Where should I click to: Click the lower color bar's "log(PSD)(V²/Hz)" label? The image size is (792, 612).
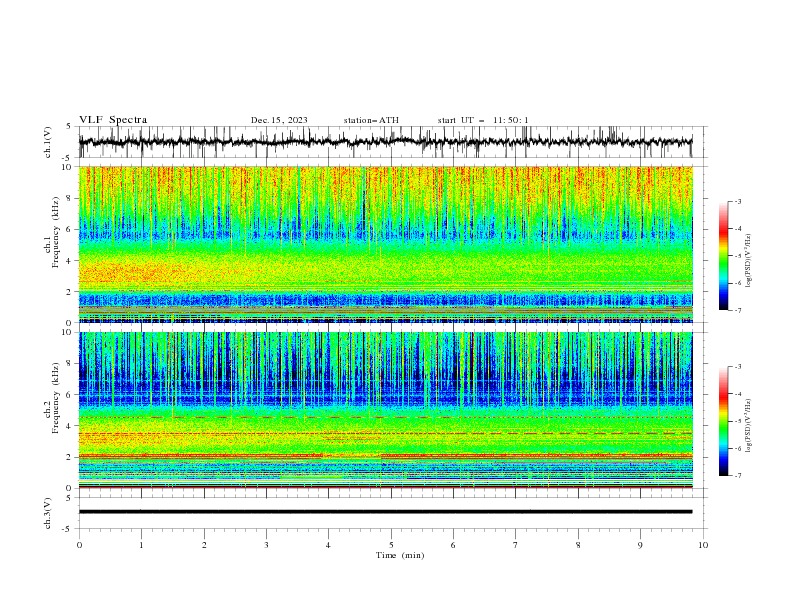pyautogui.click(x=749, y=426)
